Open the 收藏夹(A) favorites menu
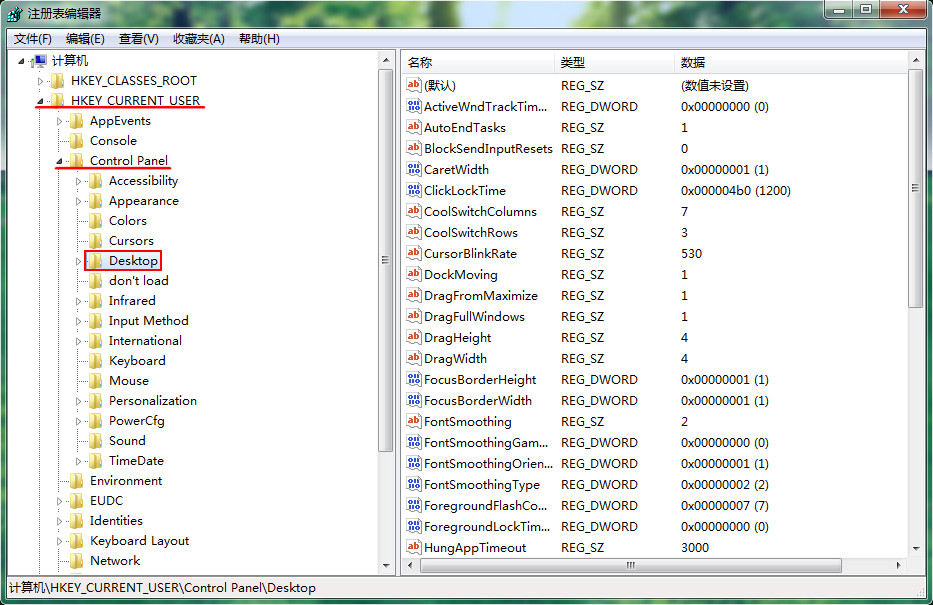This screenshot has width=933, height=605. [199, 39]
